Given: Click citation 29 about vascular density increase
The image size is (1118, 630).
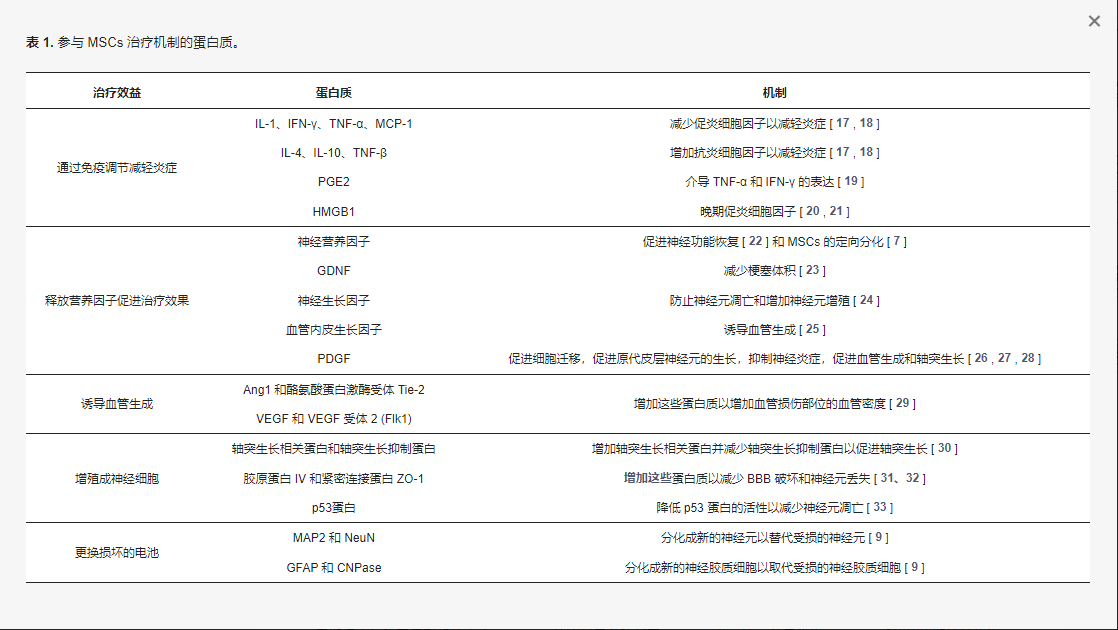Looking at the screenshot, I should [x=903, y=404].
